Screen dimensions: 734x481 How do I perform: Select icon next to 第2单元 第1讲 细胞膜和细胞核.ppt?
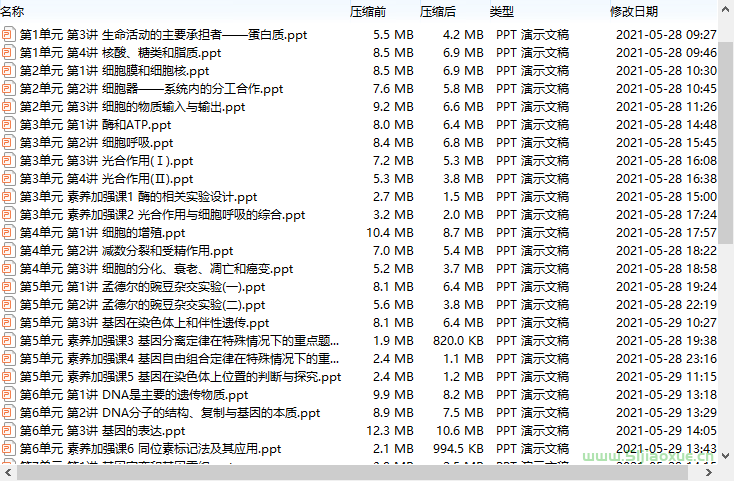(x=8, y=71)
